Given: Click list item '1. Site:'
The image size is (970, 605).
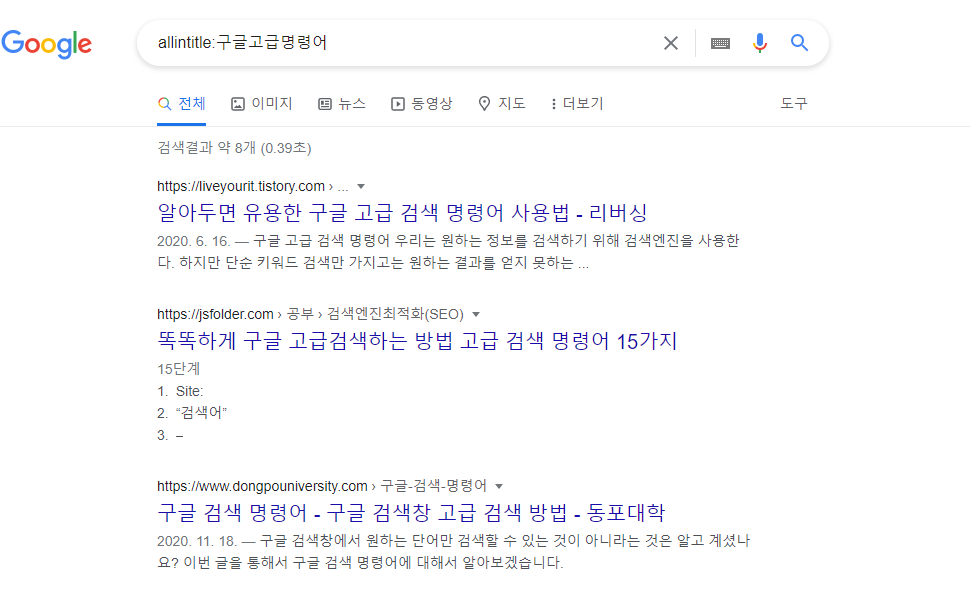Looking at the screenshot, I should pos(180,391).
